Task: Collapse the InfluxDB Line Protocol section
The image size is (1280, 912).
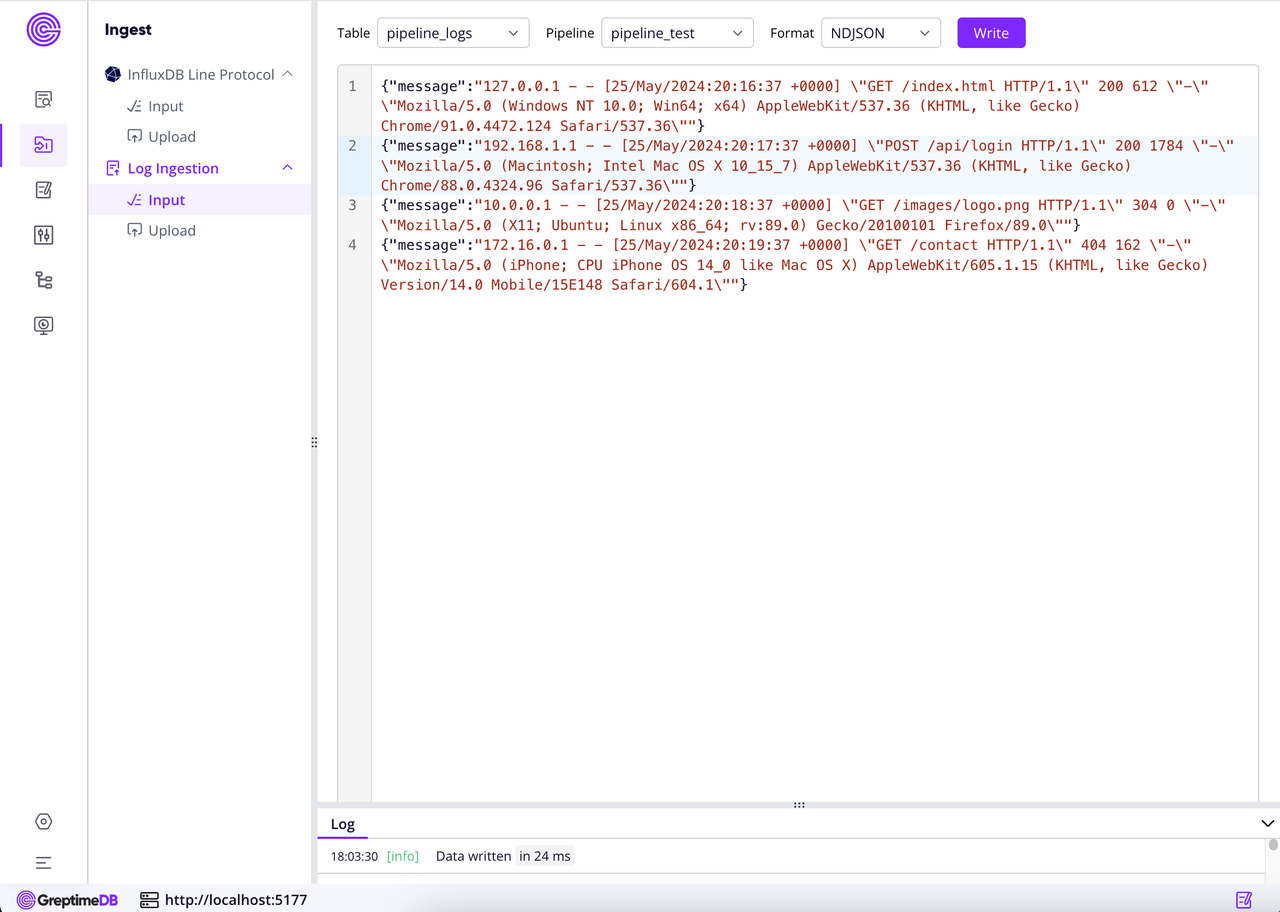Action: (287, 74)
